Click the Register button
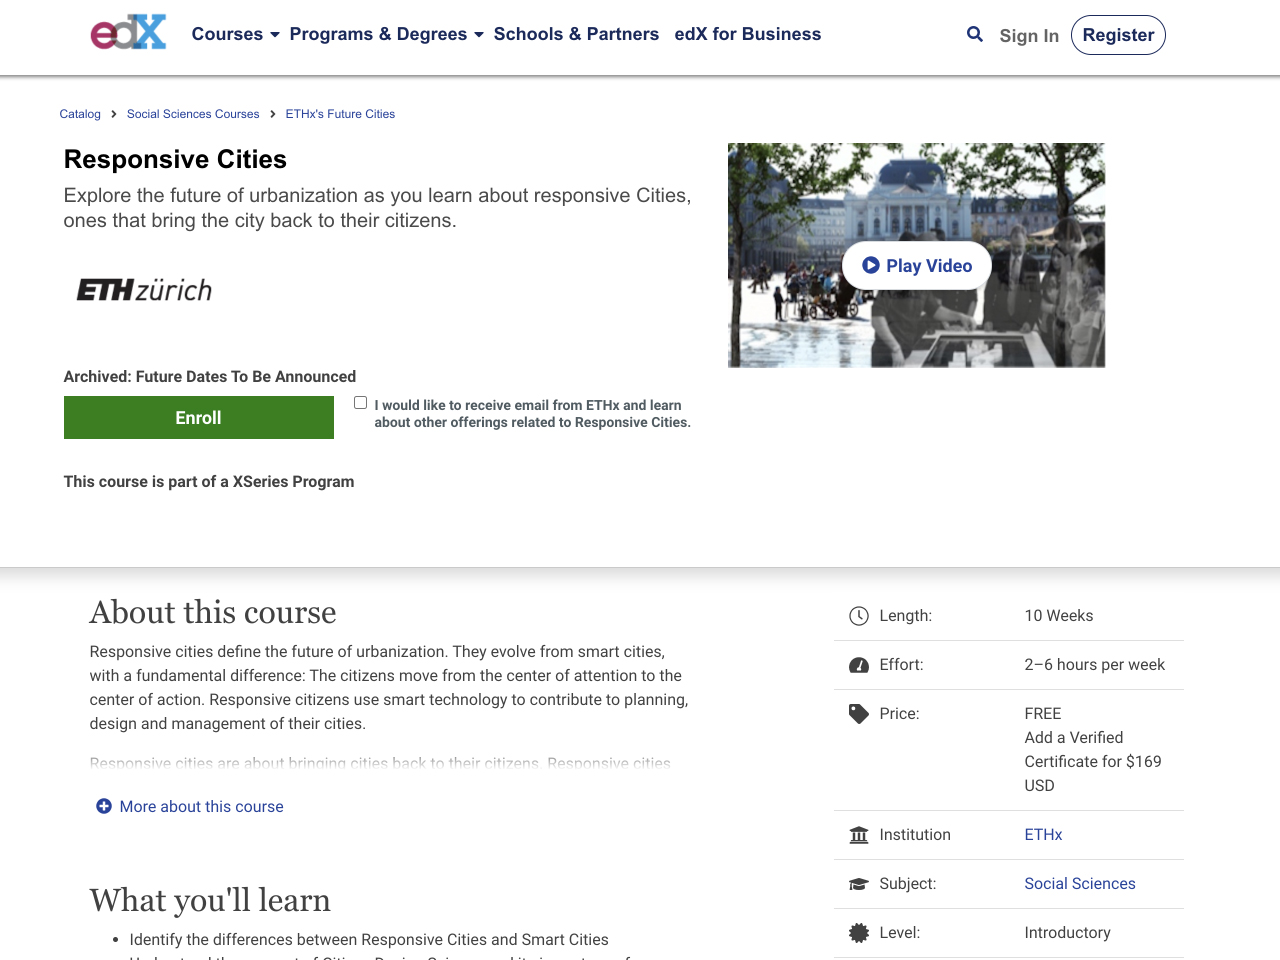The height and width of the screenshot is (960, 1280). (1118, 35)
